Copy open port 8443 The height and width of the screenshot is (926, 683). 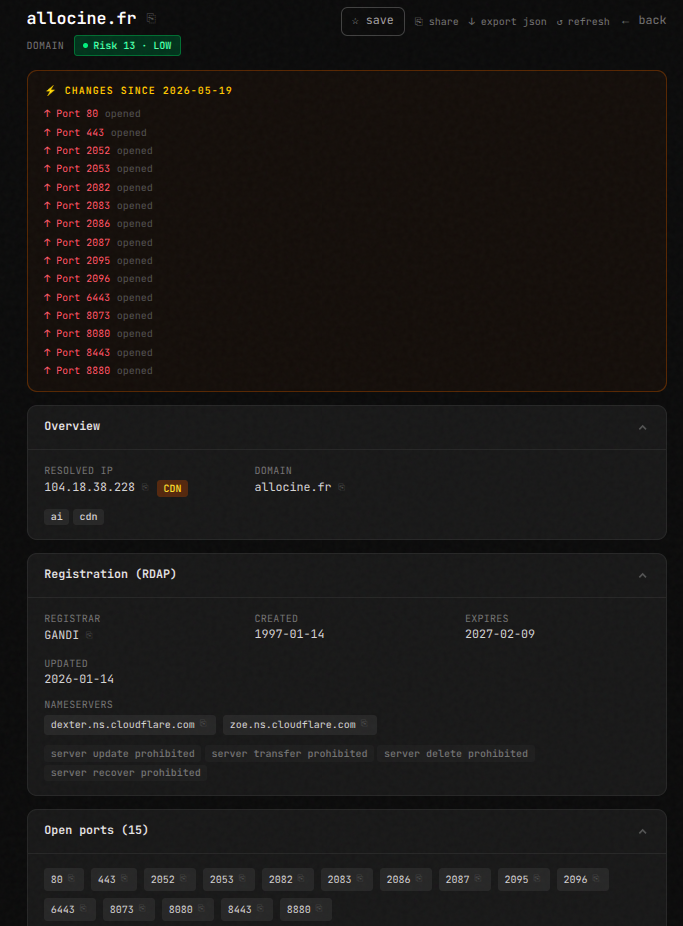click(260, 908)
